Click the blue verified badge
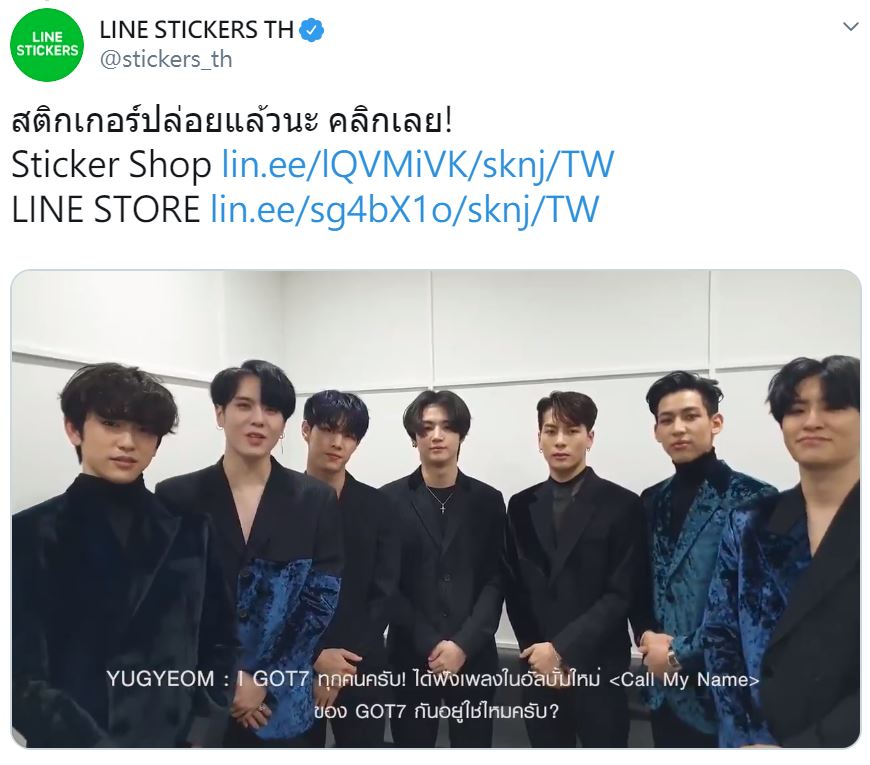870x765 pixels. coord(312,30)
